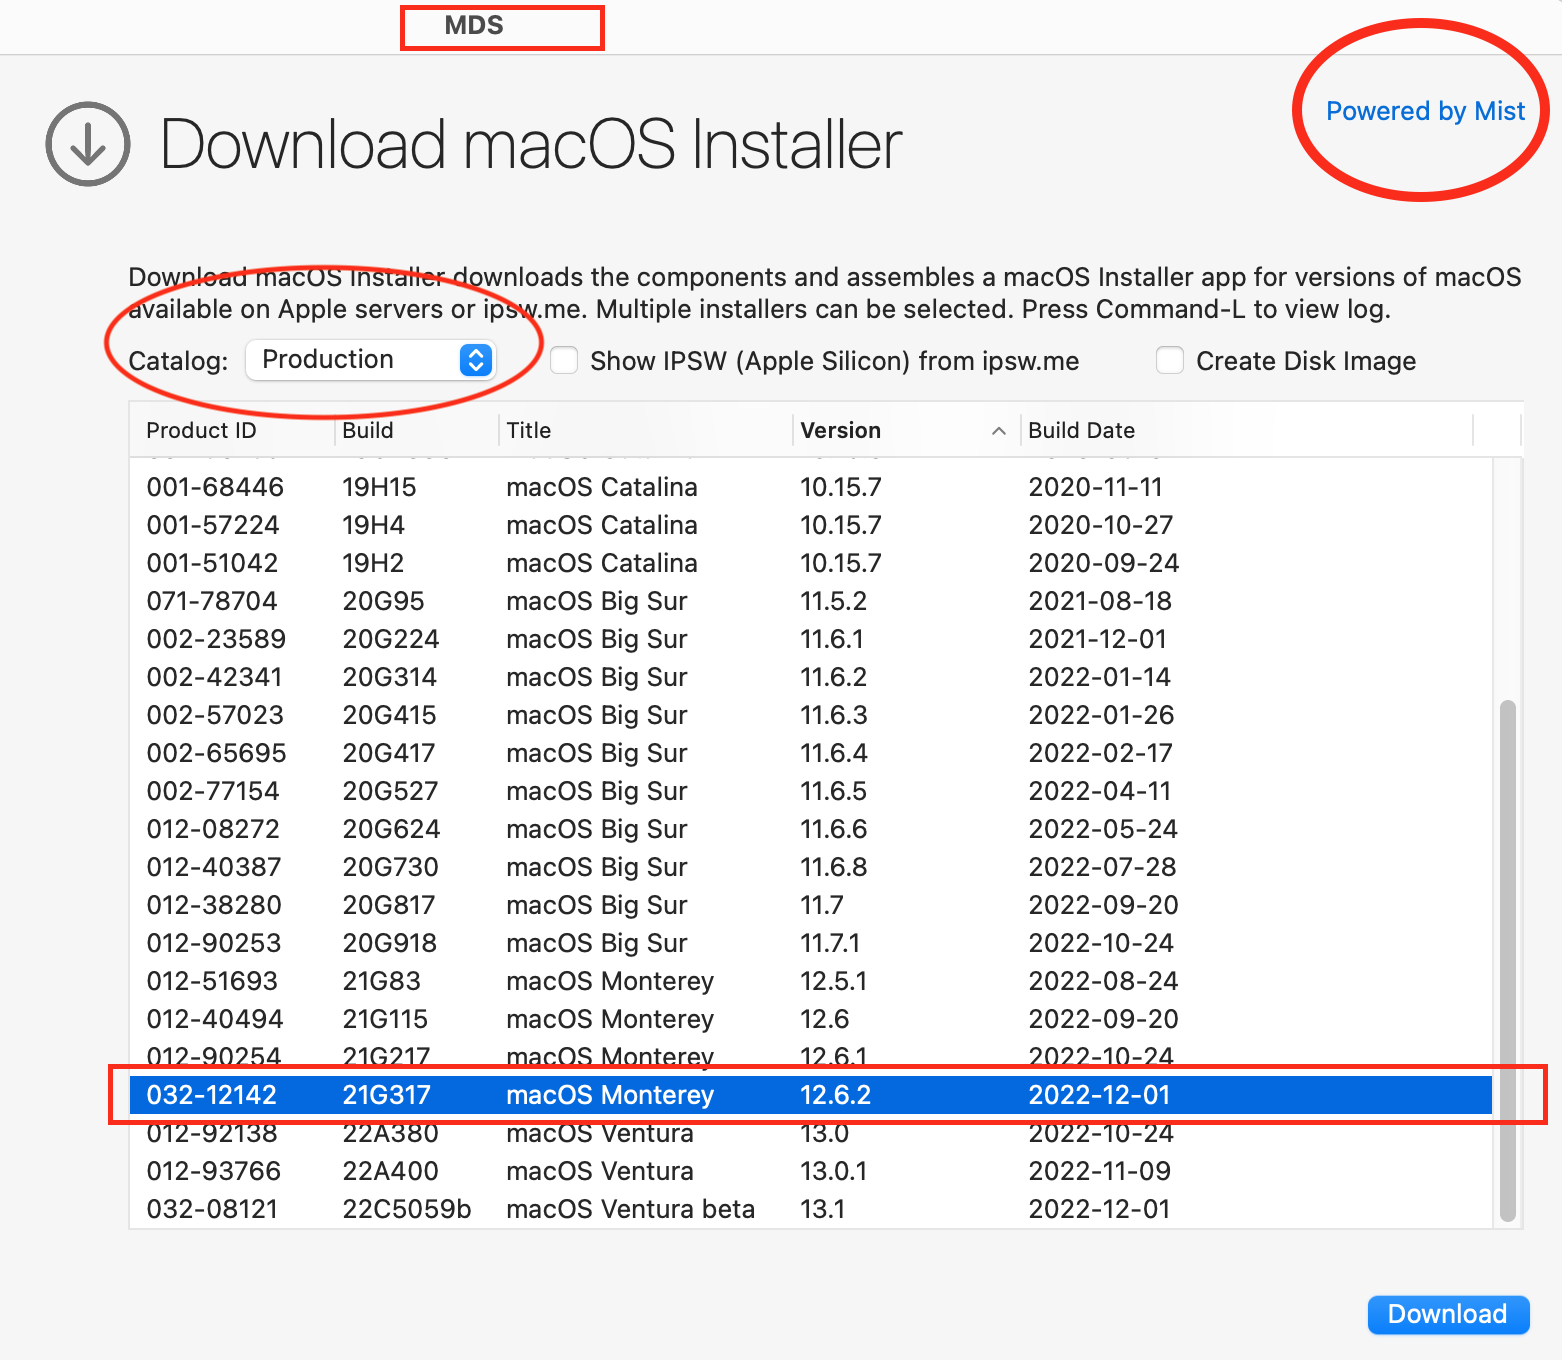Toggle Version column sort arrow
Screen dimensions: 1562x1360
coord(998,431)
